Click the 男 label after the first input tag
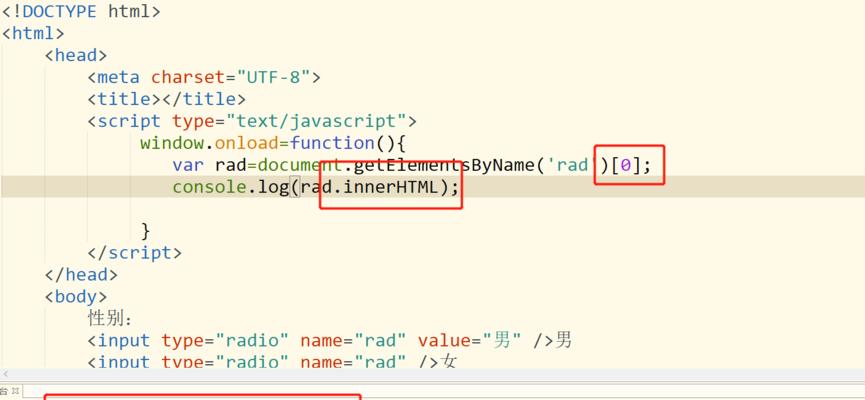This screenshot has height=400, width=865. 563,340
